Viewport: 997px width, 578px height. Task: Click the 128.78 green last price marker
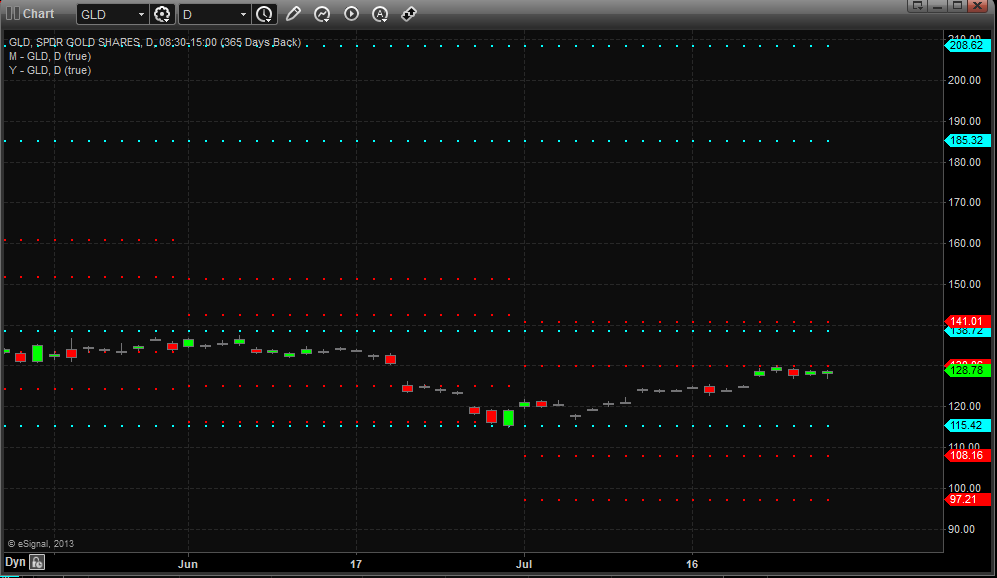tap(968, 370)
